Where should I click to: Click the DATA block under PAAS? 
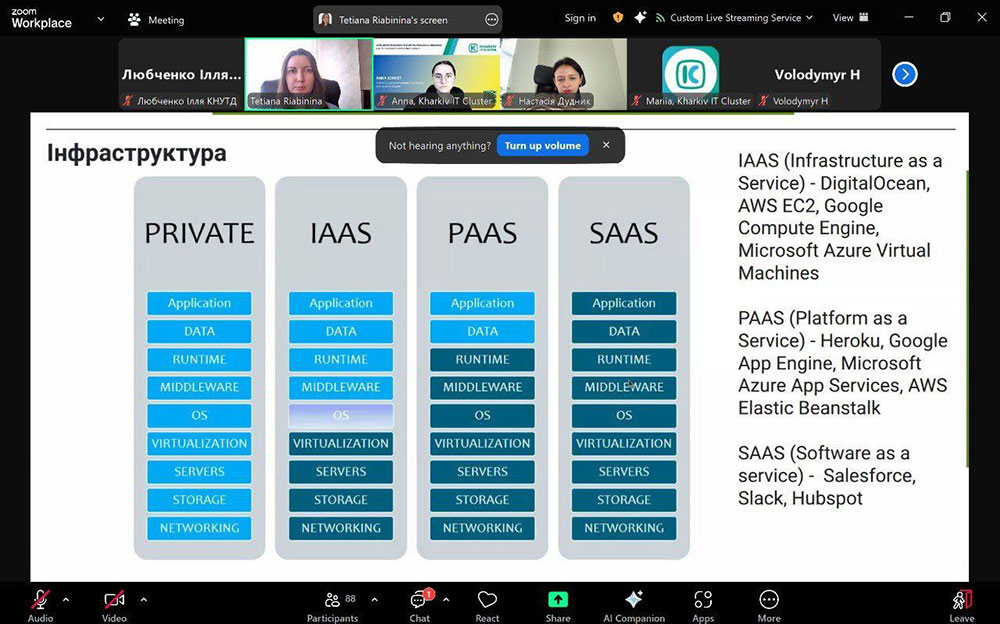pyautogui.click(x=482, y=331)
